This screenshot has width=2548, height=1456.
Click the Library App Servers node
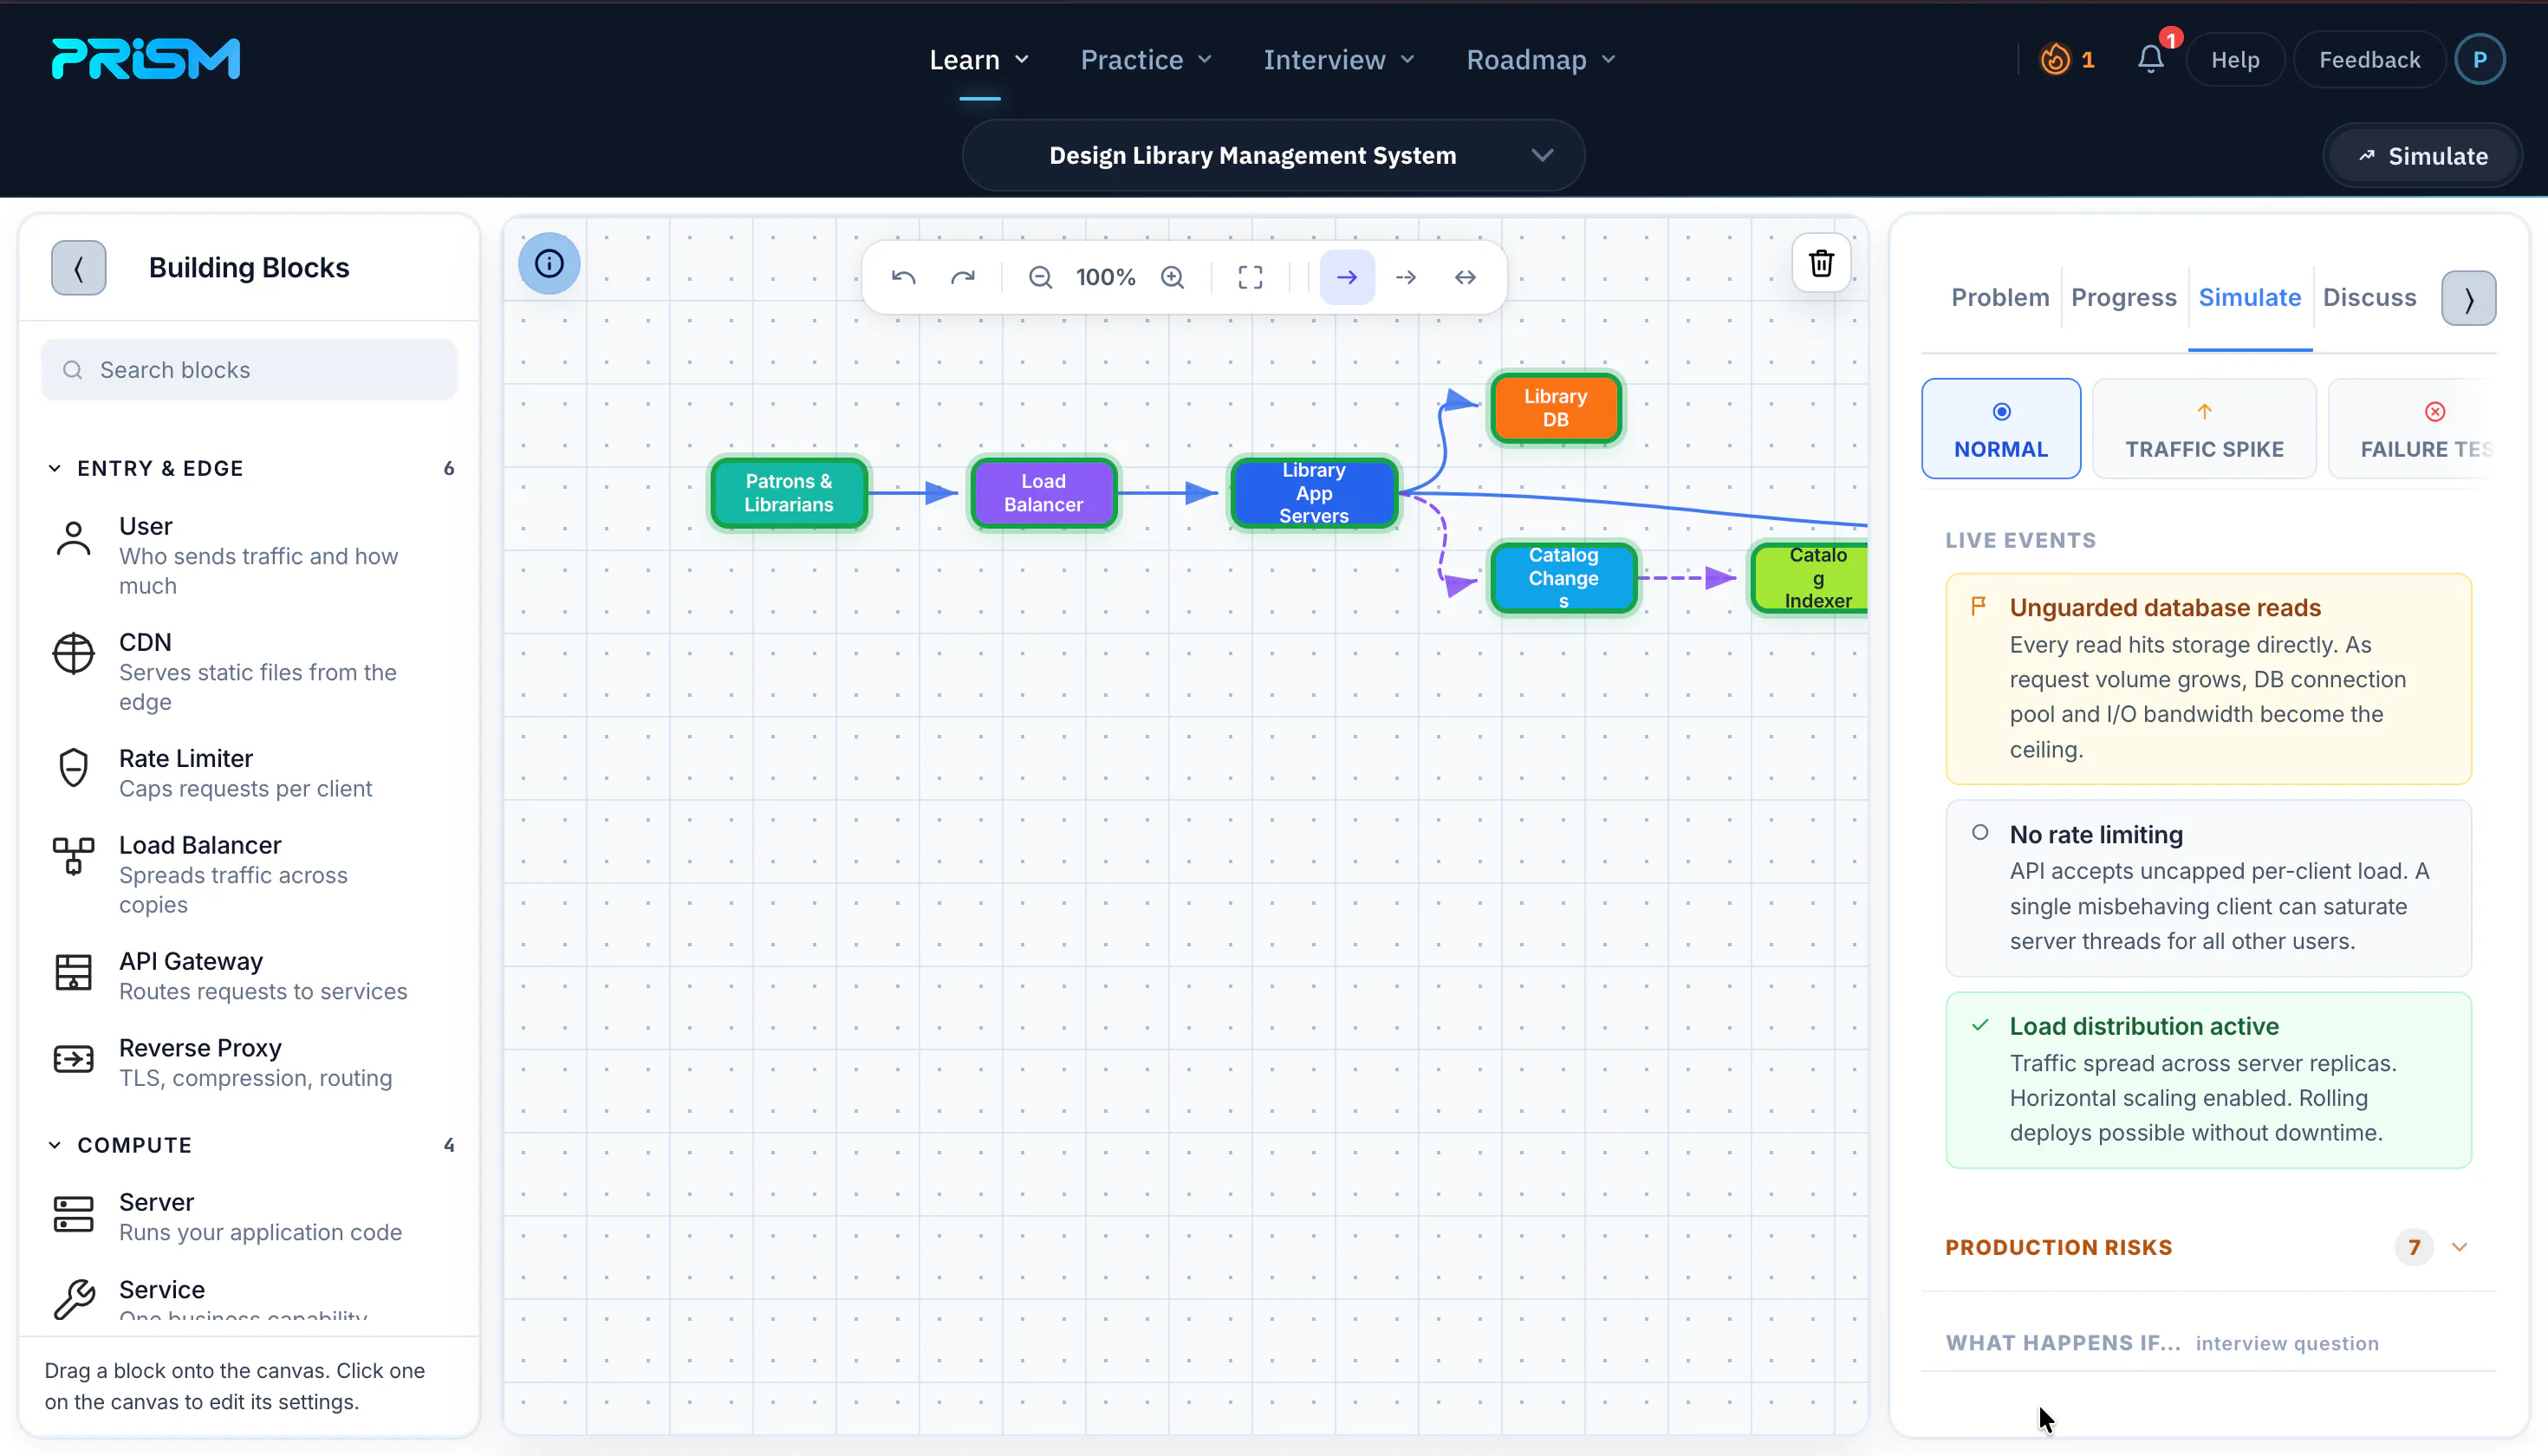pyautogui.click(x=1314, y=492)
